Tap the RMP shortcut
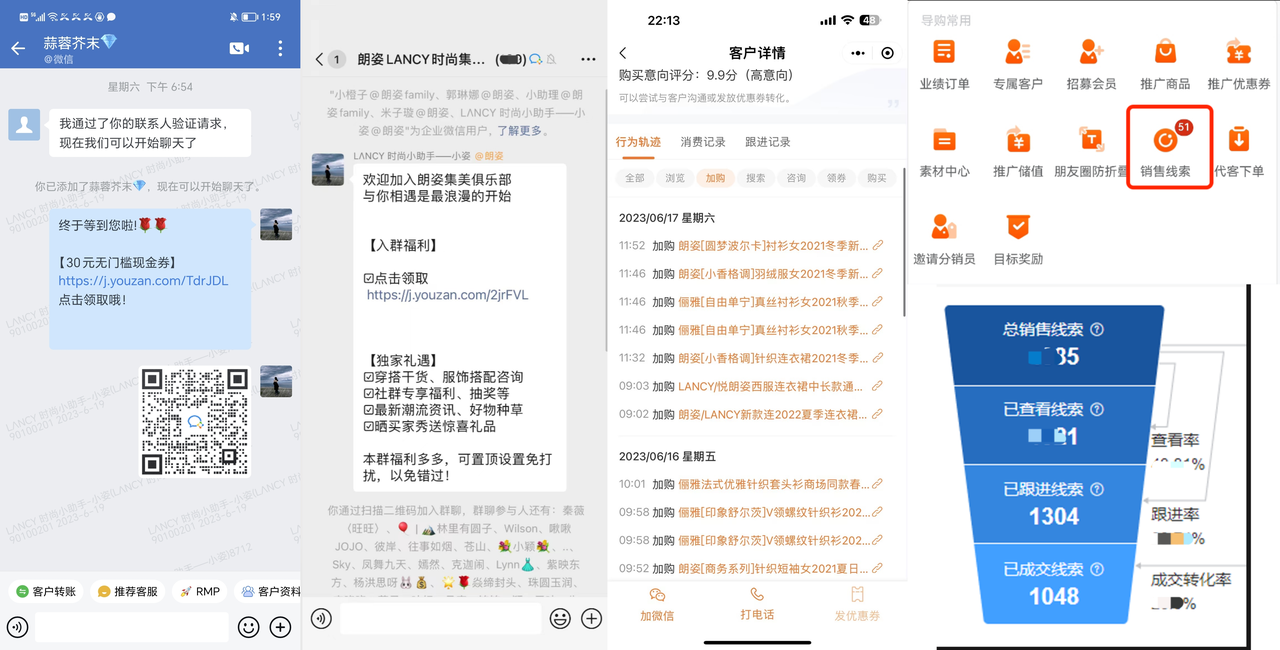Screen dimensions: 1280x650 pos(200,591)
